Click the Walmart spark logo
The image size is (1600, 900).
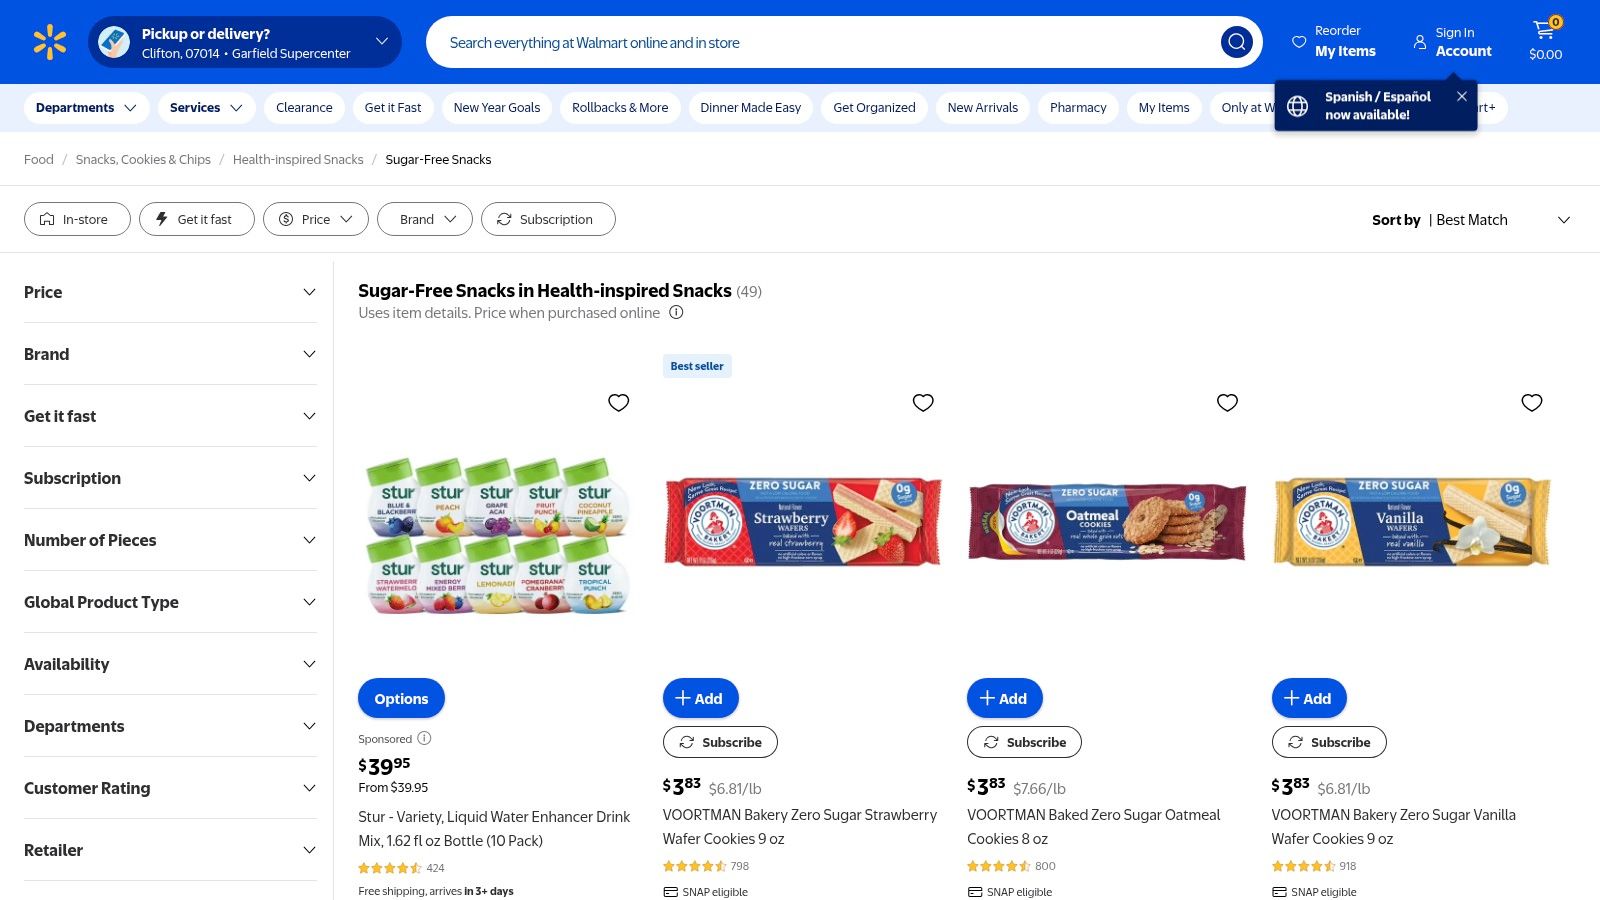(x=49, y=42)
